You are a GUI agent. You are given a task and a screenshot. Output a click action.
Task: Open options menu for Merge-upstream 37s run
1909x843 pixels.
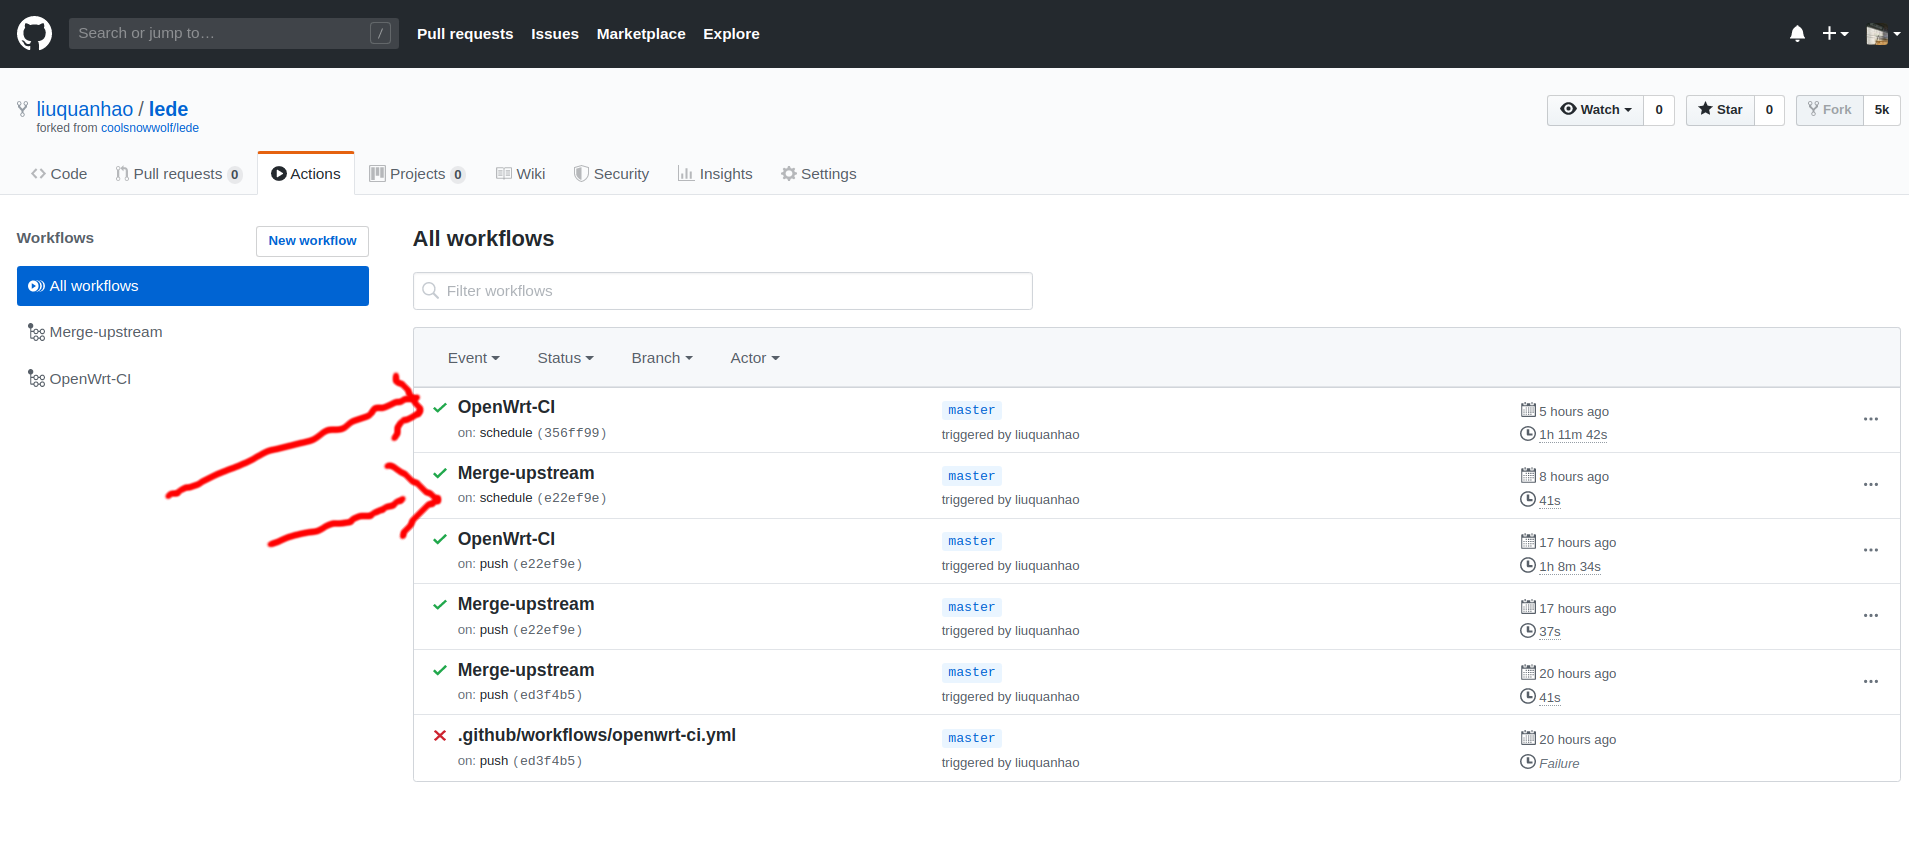pyautogui.click(x=1871, y=615)
